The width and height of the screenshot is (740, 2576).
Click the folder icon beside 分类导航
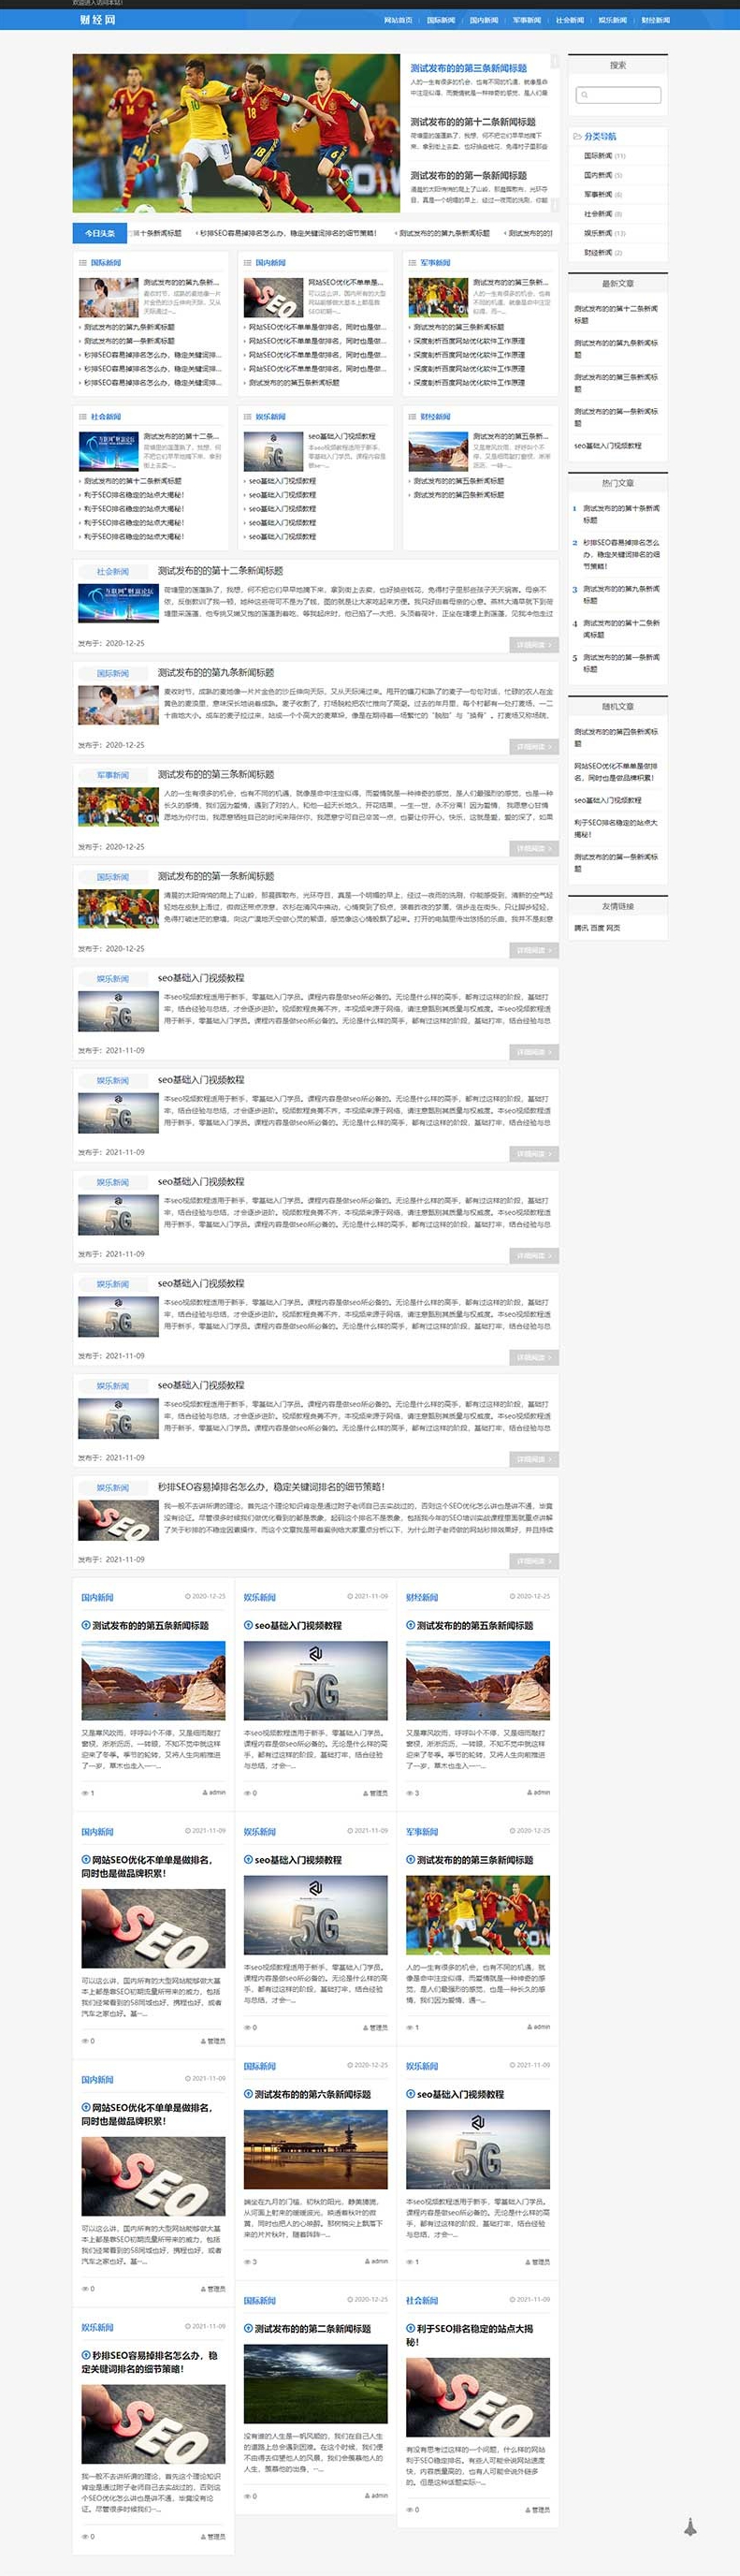click(577, 136)
